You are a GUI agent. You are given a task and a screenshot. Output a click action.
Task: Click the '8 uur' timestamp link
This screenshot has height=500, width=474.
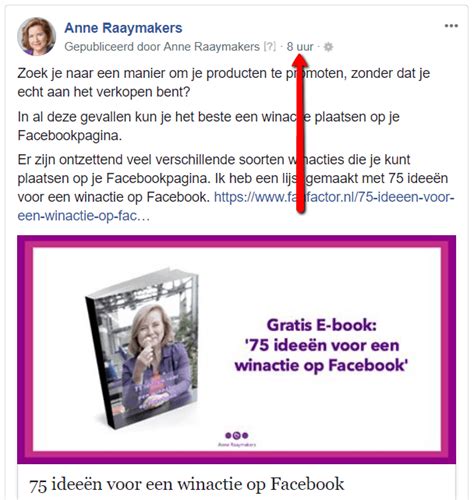point(300,47)
